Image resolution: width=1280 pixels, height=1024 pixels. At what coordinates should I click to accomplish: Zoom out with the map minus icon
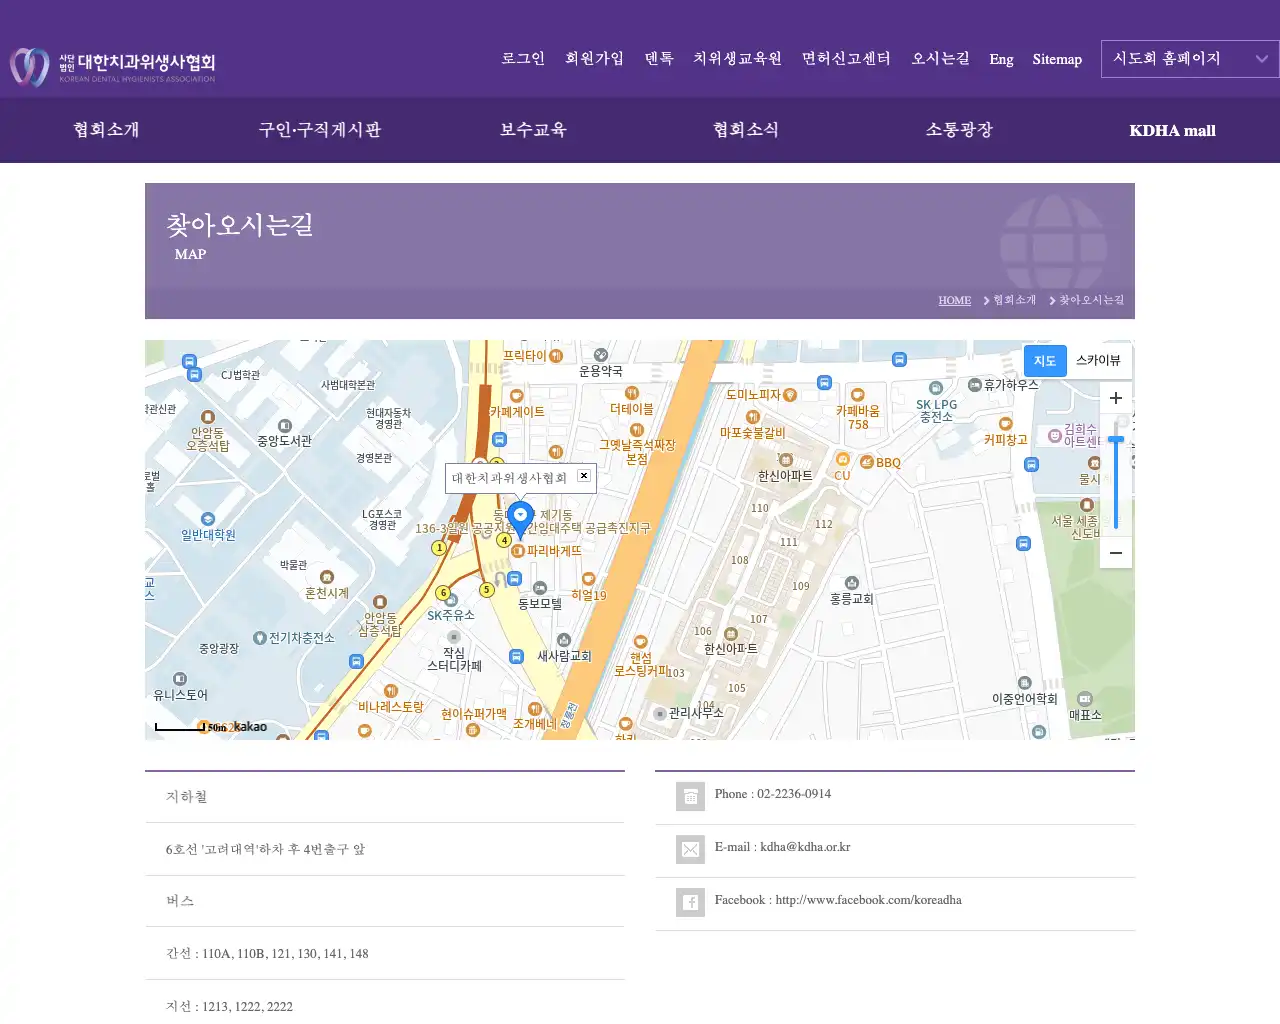[1115, 552]
